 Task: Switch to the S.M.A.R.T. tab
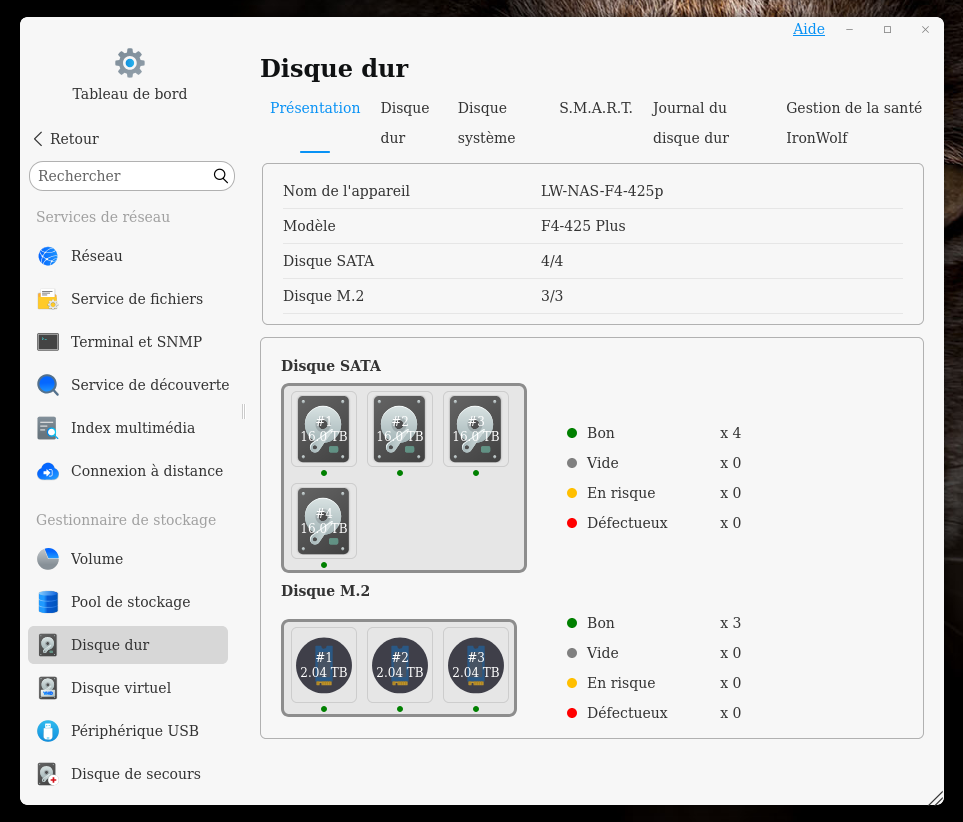pyautogui.click(x=595, y=108)
